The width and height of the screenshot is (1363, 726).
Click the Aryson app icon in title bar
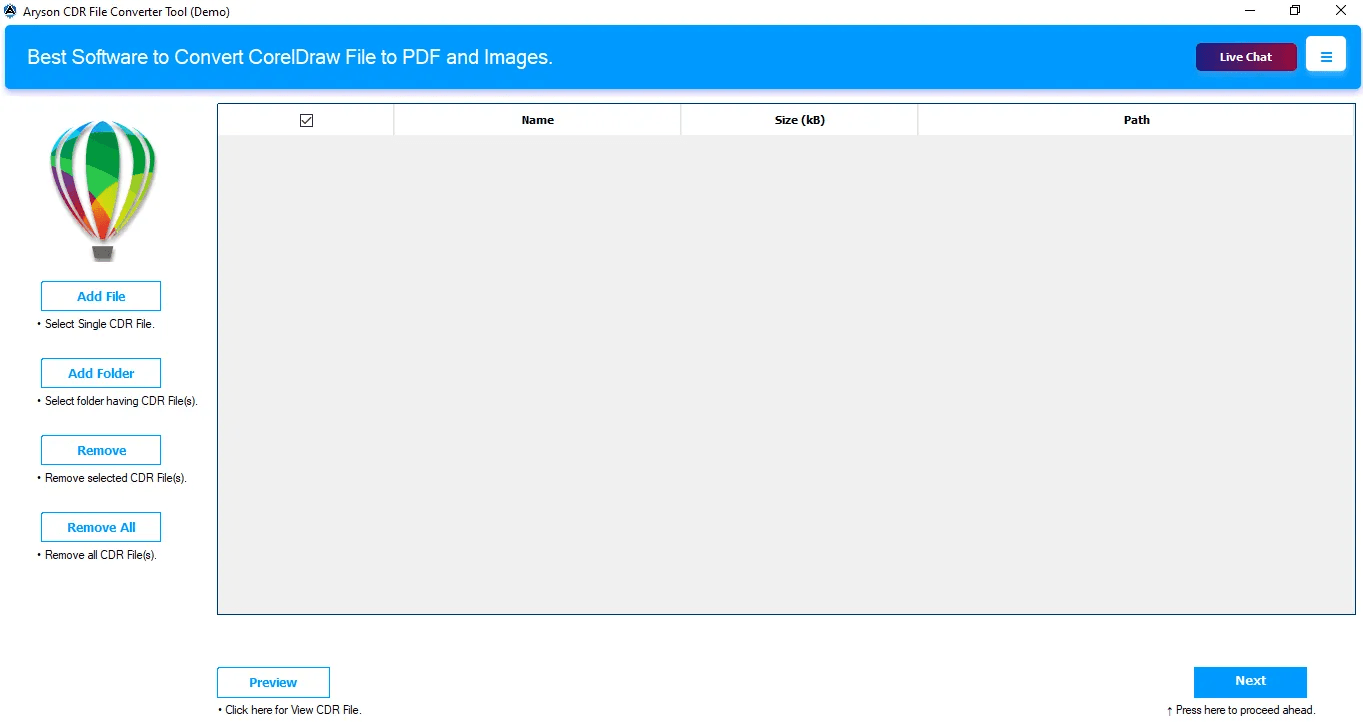pos(10,11)
